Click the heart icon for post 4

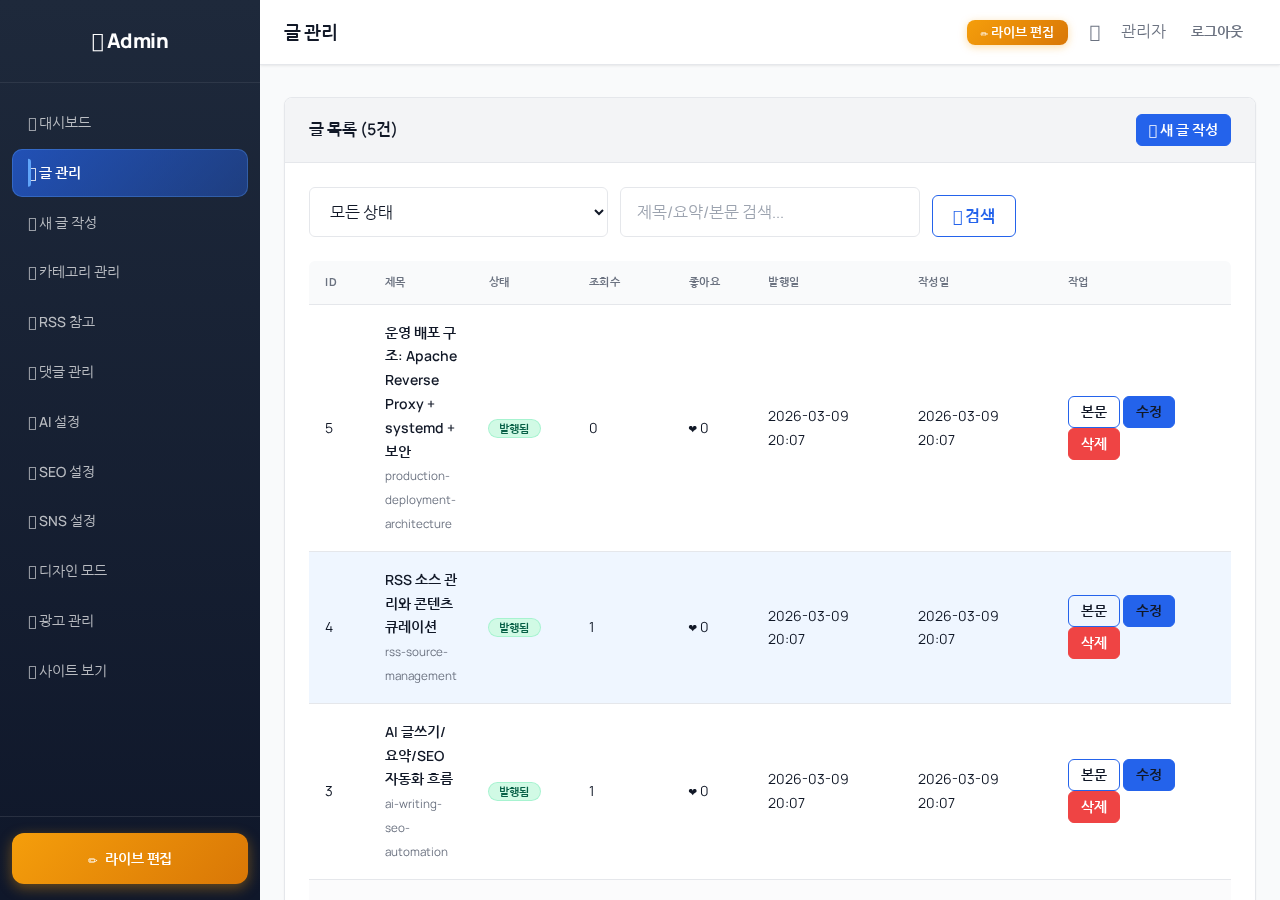pyautogui.click(x=692, y=628)
